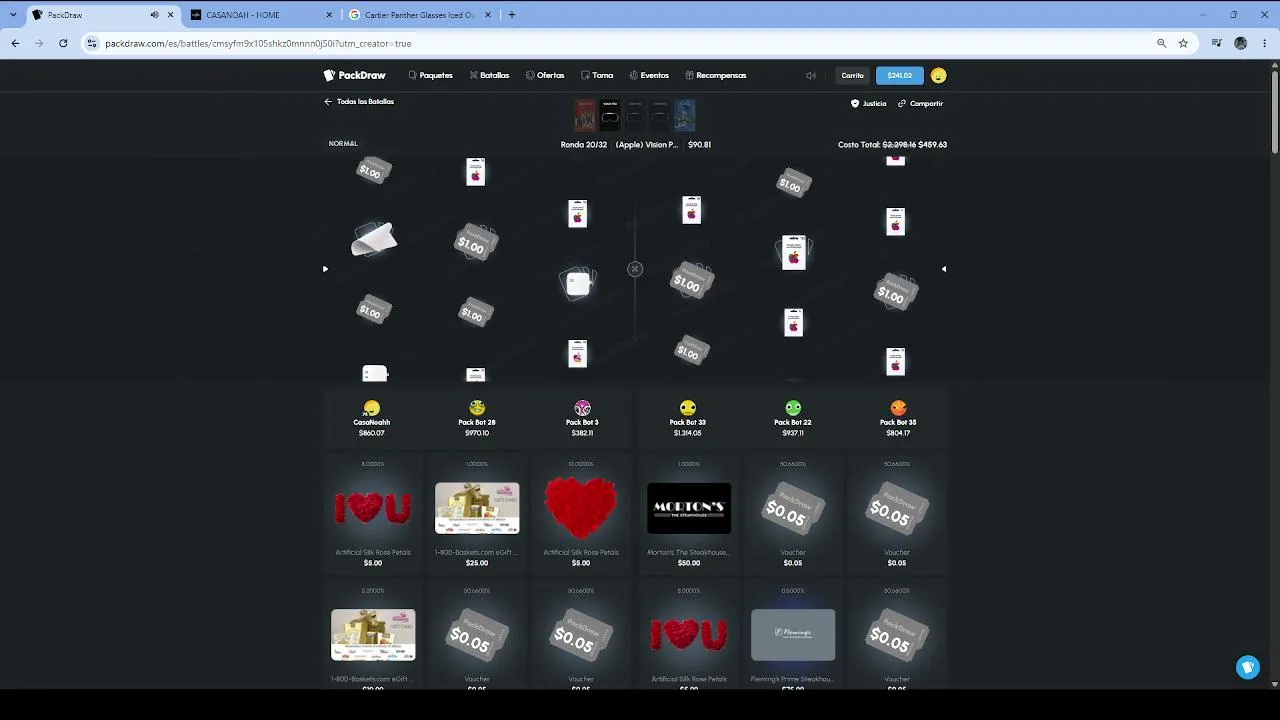Select the blue last pack thumbnail
The width and height of the screenshot is (1280, 720).
684,115
